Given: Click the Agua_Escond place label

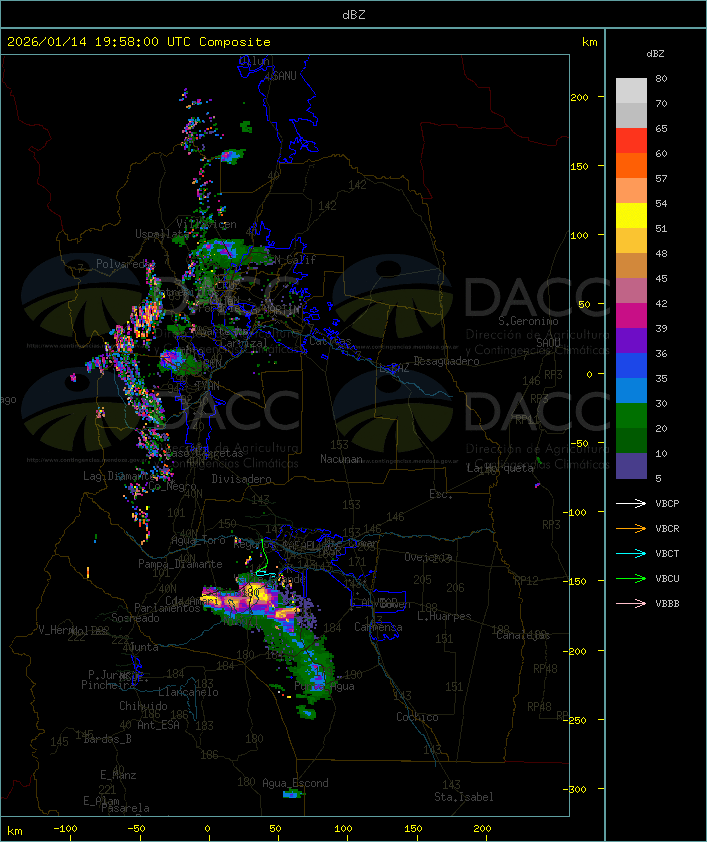Looking at the screenshot, I should click(x=295, y=783).
